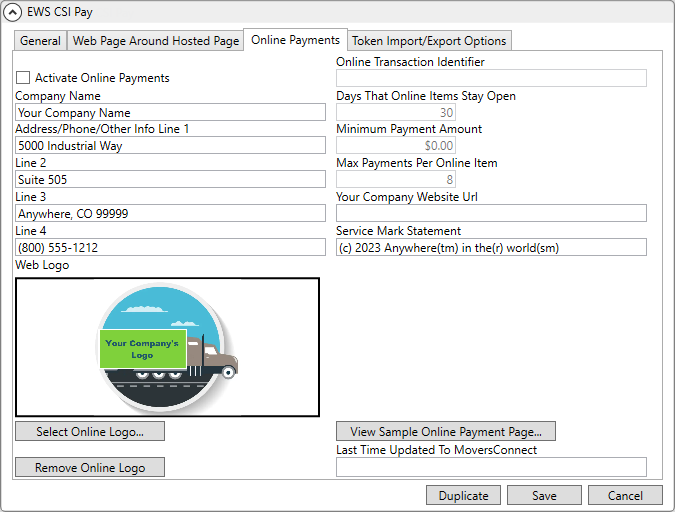Screen dimensions: 675x512
Task: Collapse the EWS CSI Pay section chevron
Action: coord(12,12)
